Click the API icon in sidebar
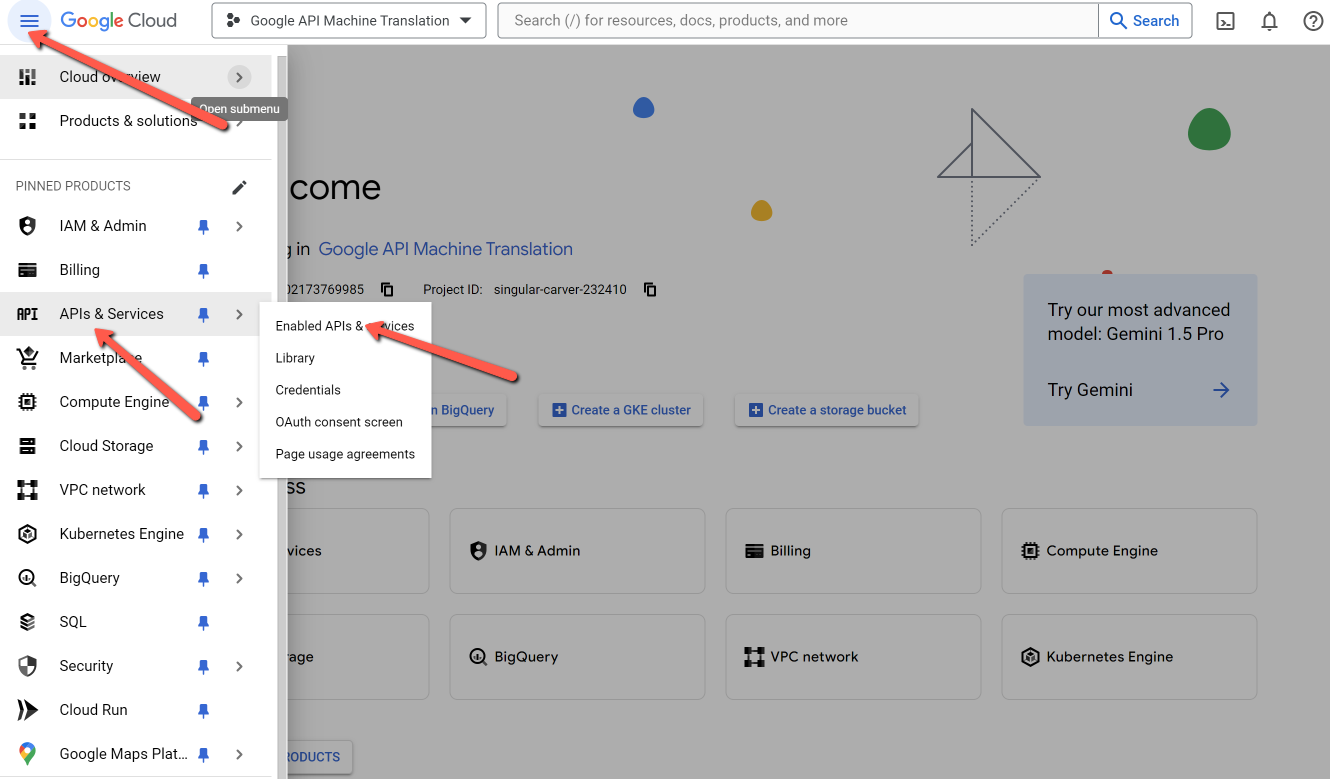Viewport: 1330px width, 779px height. [x=28, y=314]
